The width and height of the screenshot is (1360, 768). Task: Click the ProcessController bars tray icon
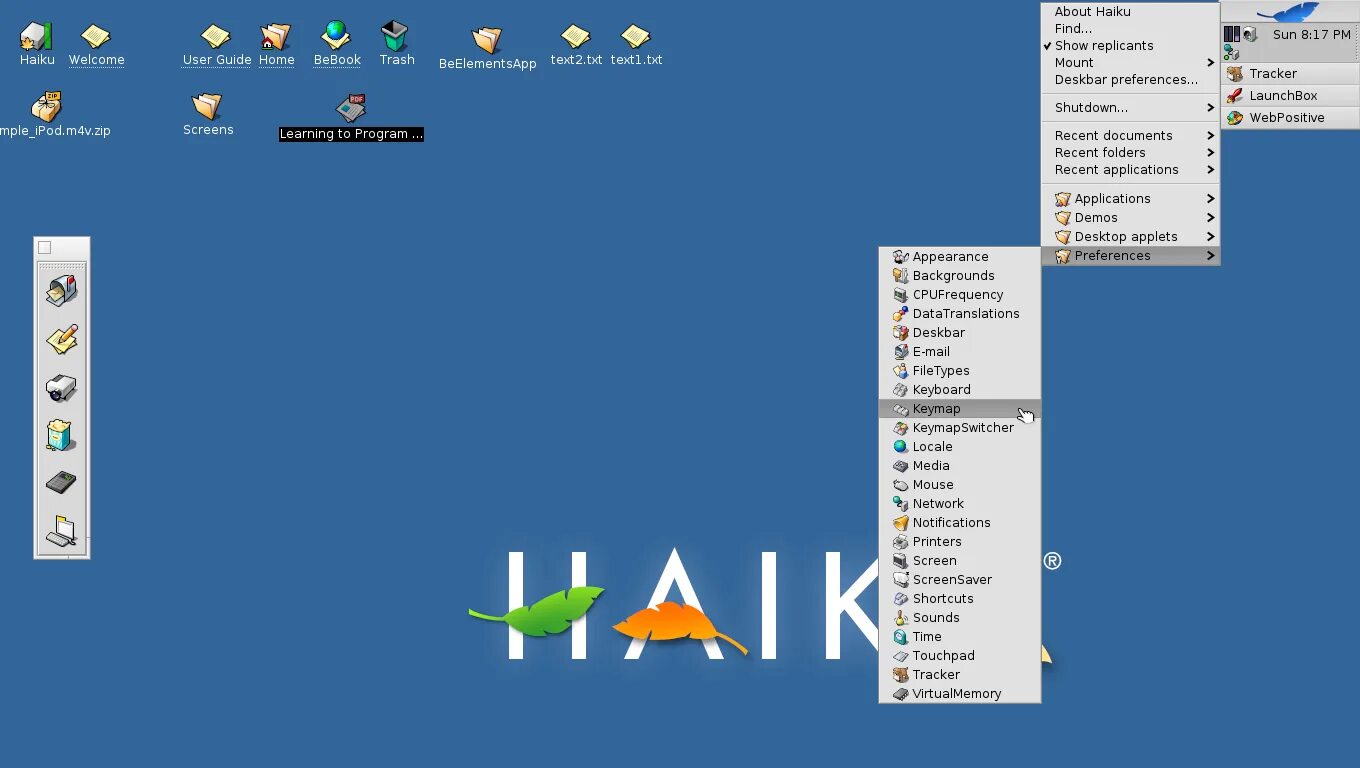pos(1232,34)
